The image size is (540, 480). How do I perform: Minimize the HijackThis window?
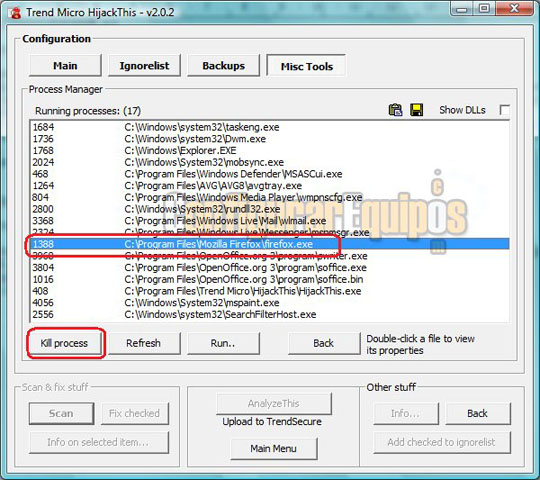462,9
